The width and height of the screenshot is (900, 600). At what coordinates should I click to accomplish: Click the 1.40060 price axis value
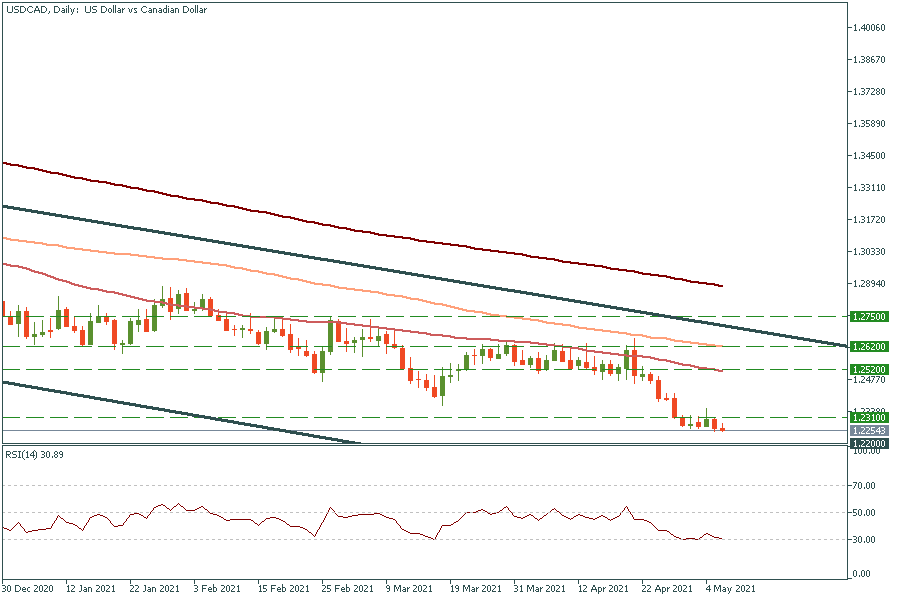tap(867, 28)
